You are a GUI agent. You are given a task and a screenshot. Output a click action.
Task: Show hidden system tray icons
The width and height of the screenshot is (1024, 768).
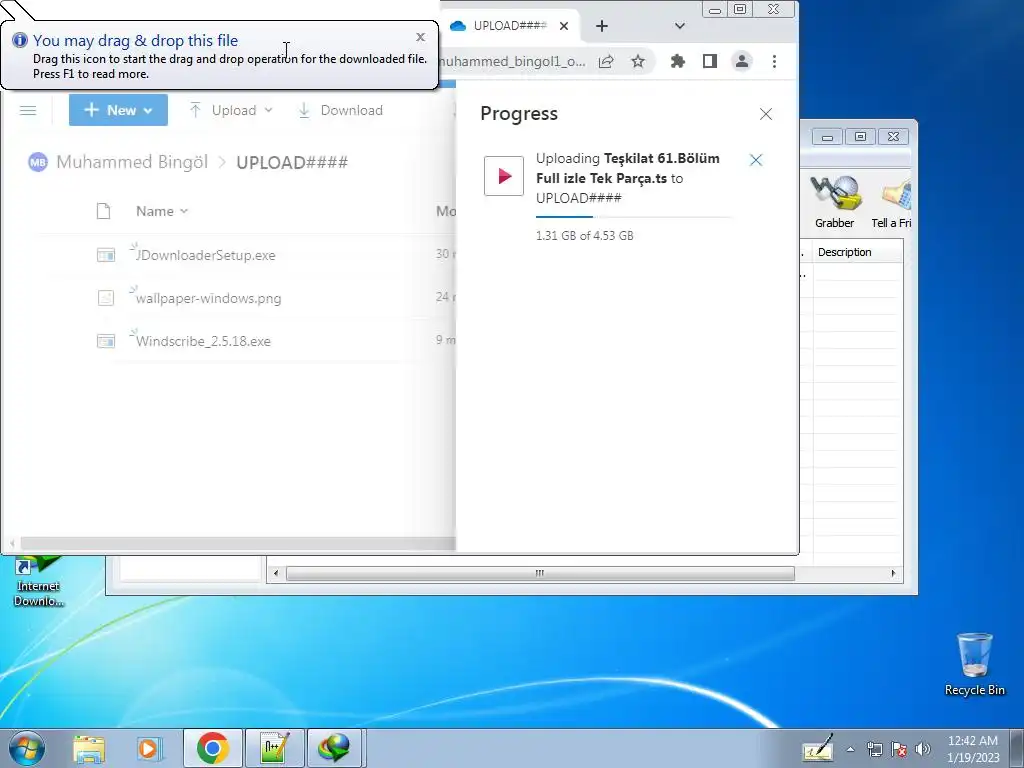pyautogui.click(x=850, y=749)
